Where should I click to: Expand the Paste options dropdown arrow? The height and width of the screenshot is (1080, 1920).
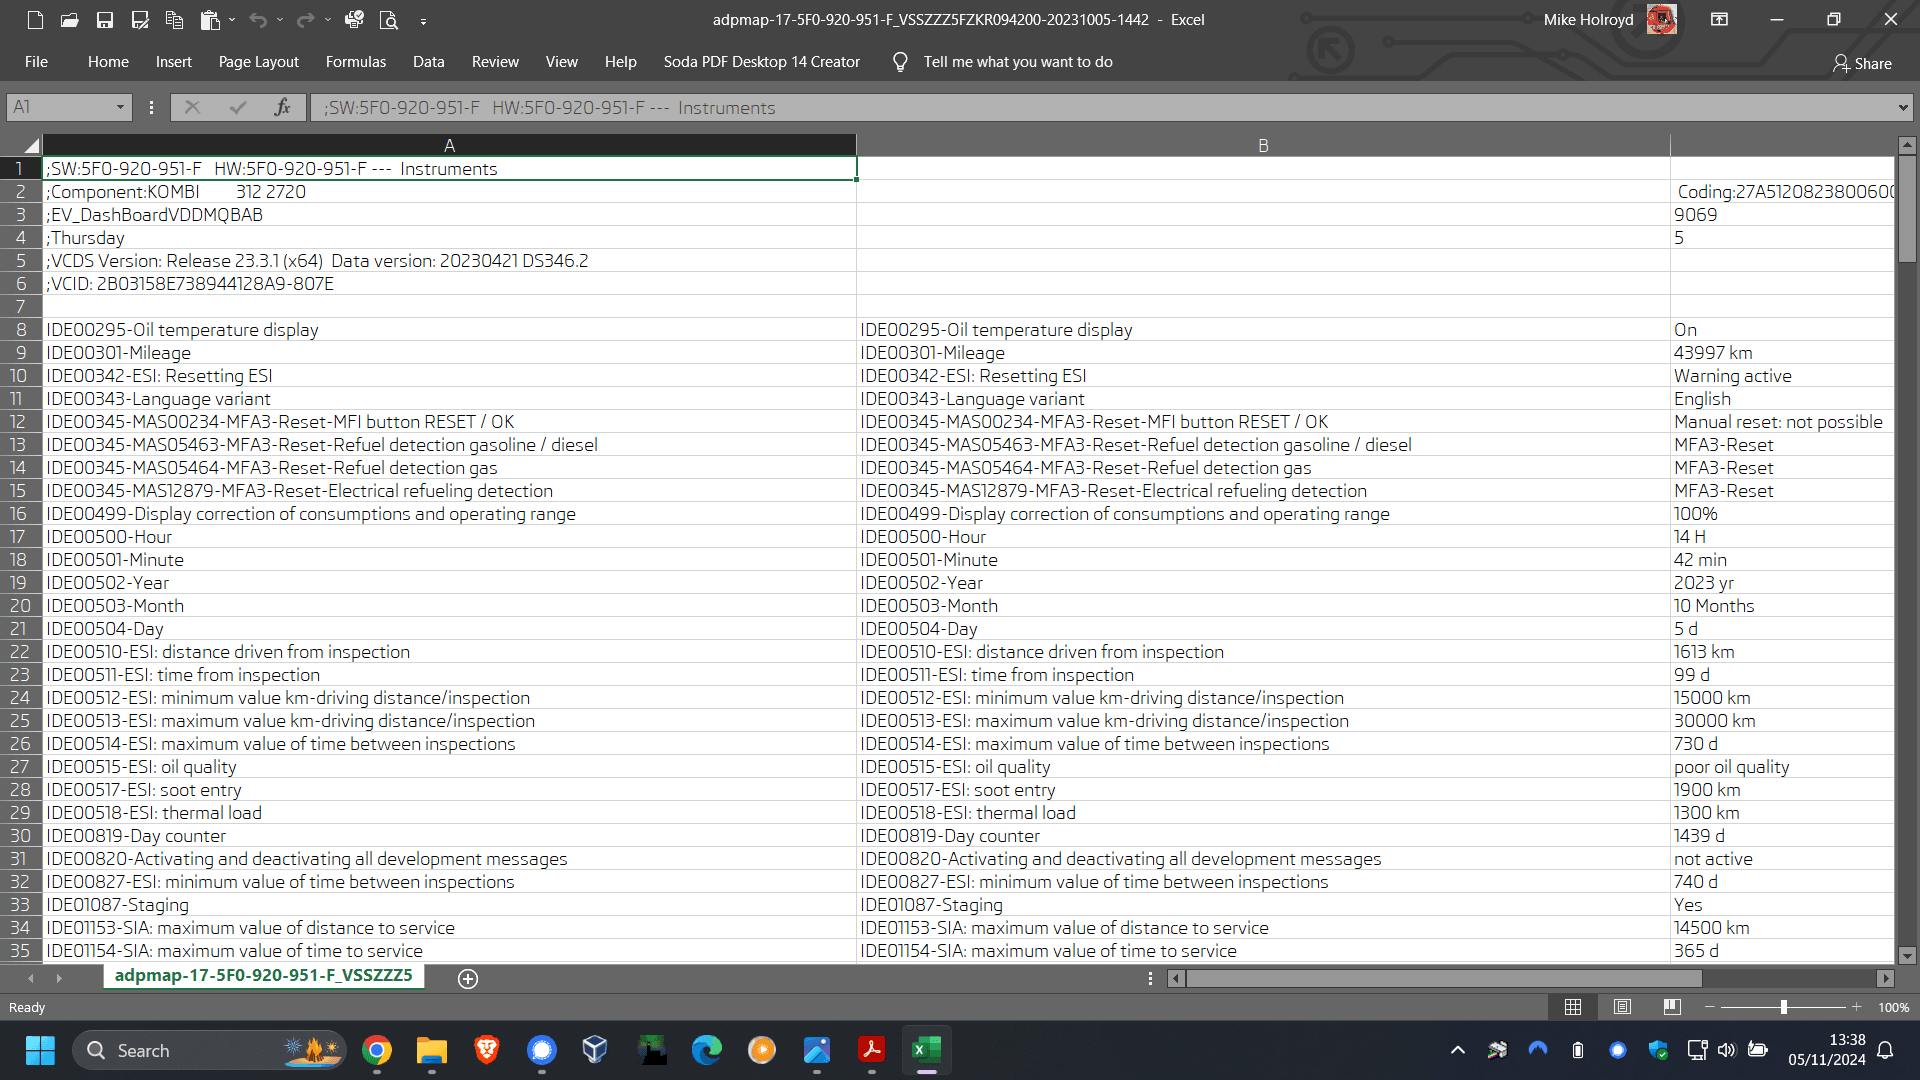[232, 20]
